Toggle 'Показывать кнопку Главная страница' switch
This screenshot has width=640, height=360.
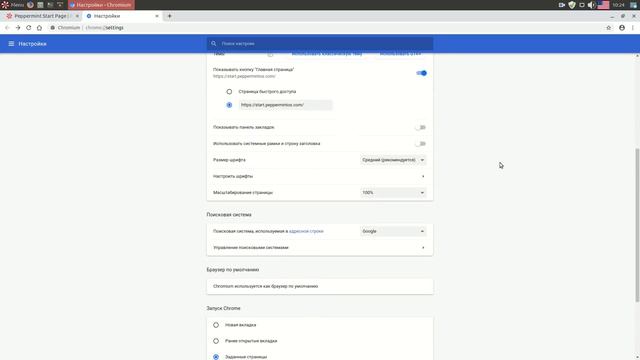coord(421,73)
